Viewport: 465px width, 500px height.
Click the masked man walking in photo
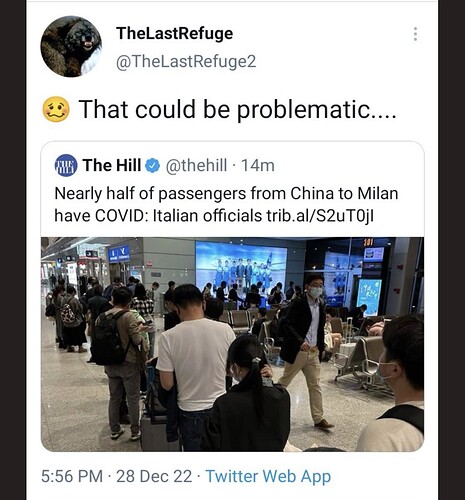point(305,350)
